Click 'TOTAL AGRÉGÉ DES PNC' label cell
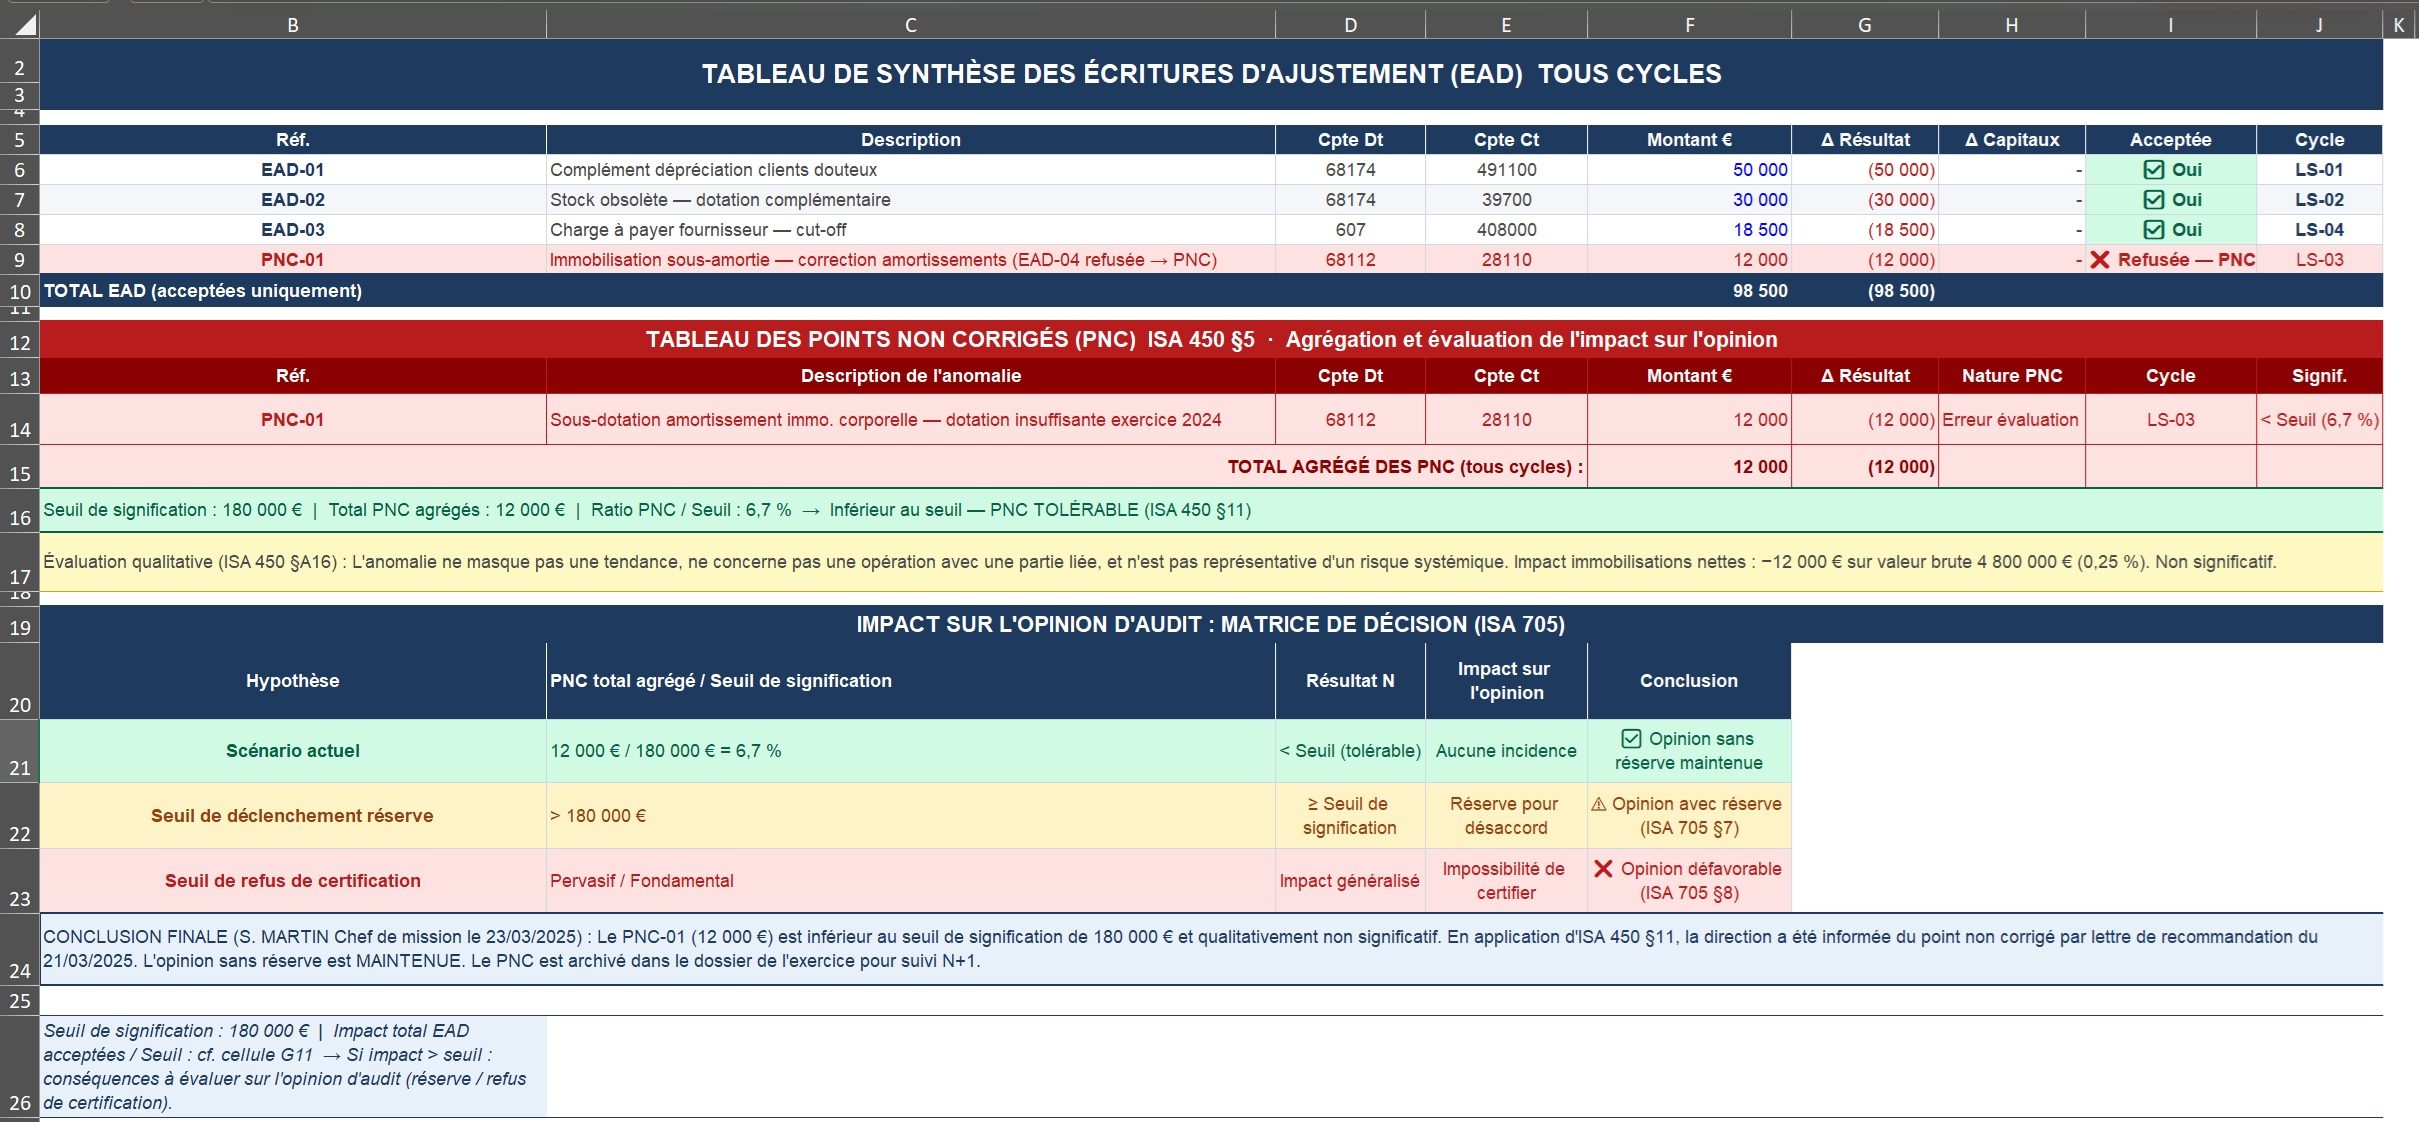The image size is (2419, 1122). pyautogui.click(x=813, y=467)
